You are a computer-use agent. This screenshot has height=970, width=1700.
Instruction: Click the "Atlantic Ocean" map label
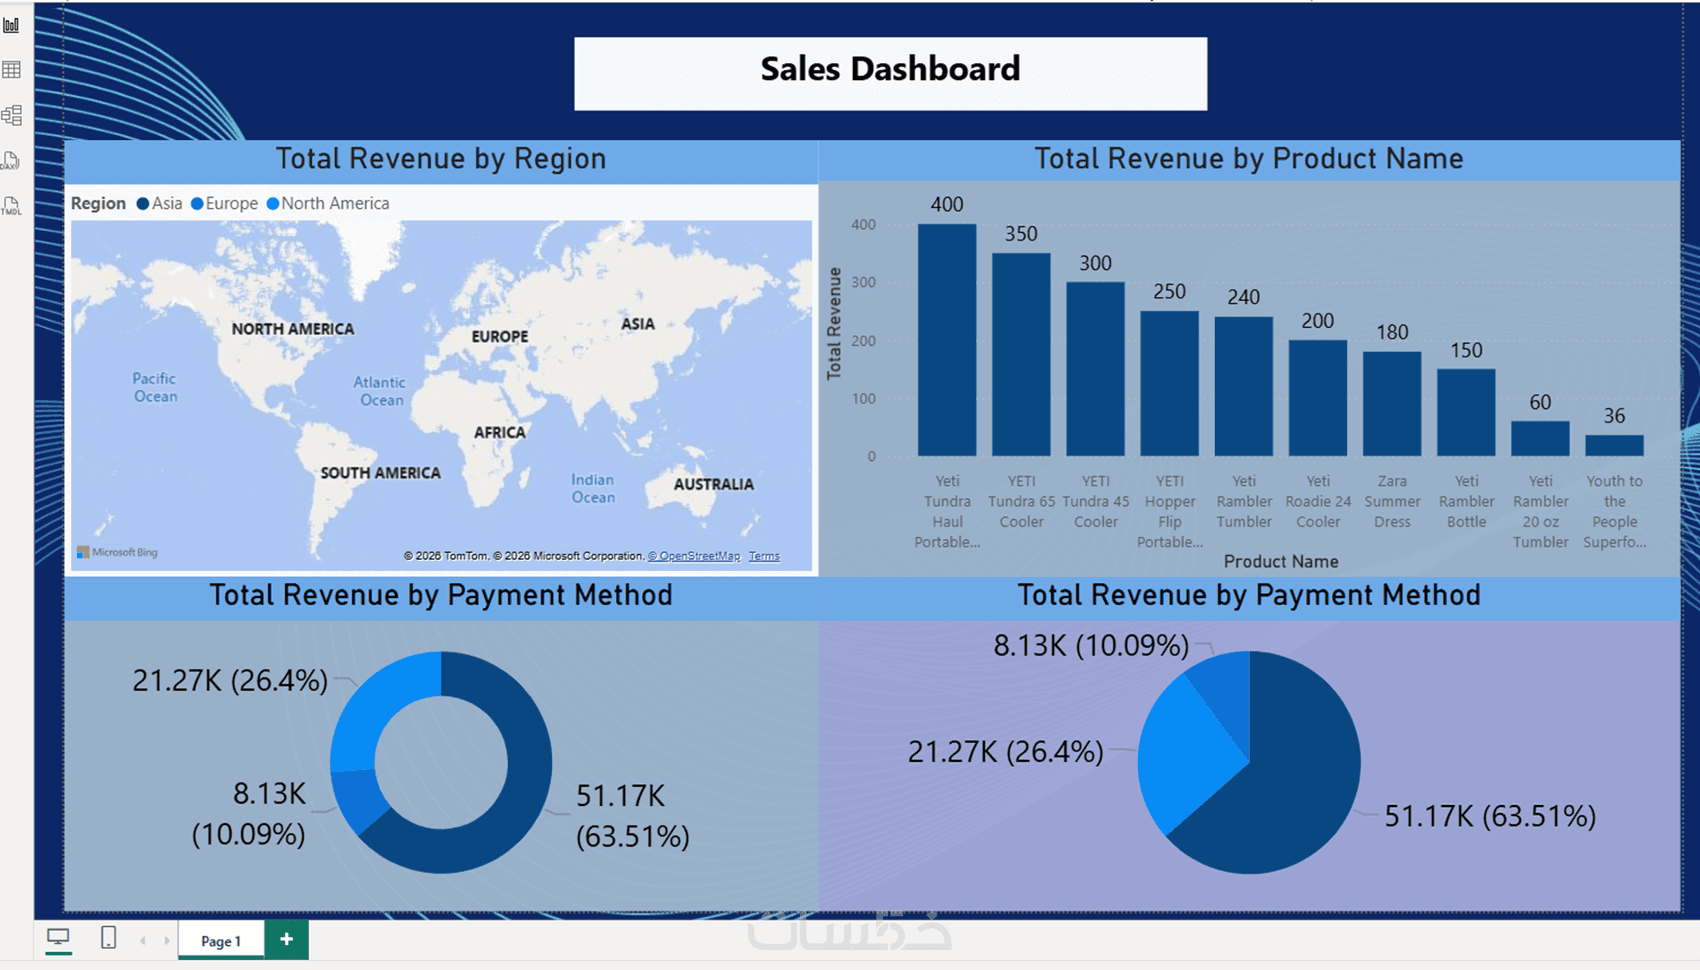(x=380, y=391)
